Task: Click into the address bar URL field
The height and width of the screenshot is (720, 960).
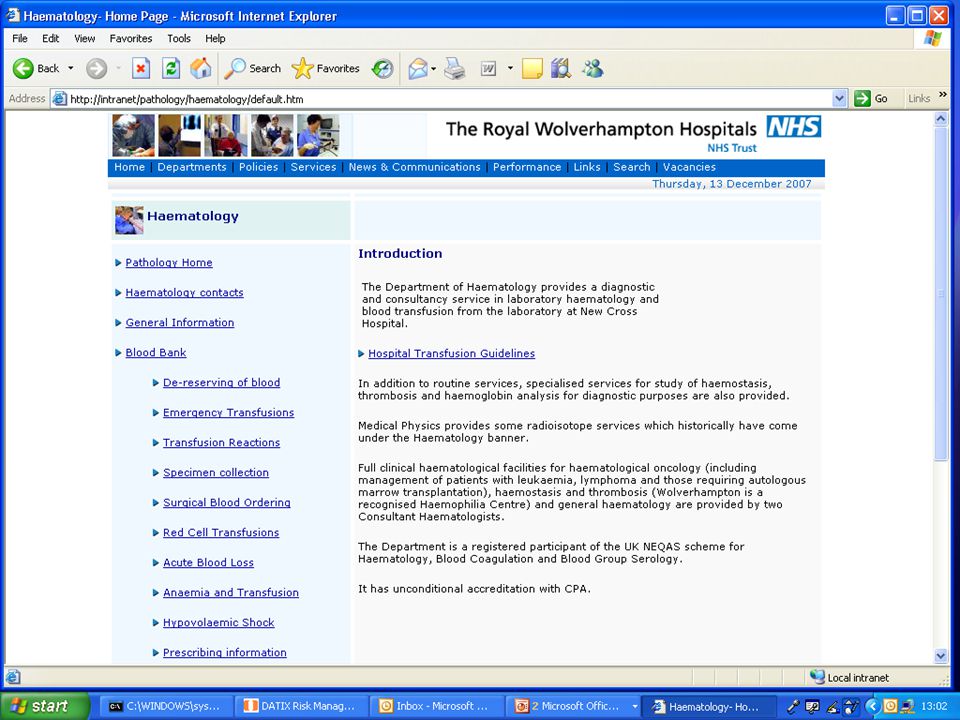Action: [441, 99]
